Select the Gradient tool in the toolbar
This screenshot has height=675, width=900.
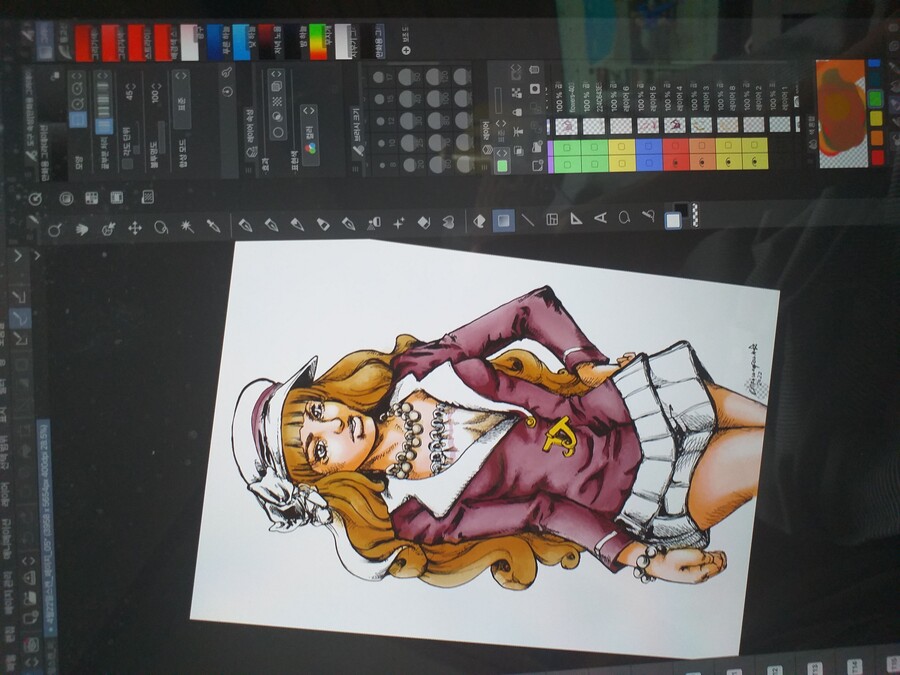click(x=504, y=220)
